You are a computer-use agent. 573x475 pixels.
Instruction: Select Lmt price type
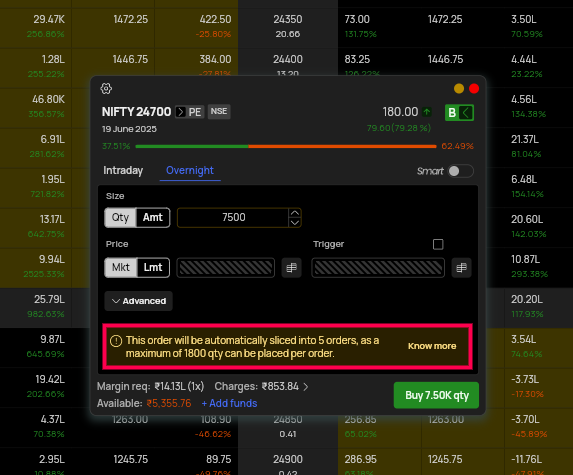[153, 267]
